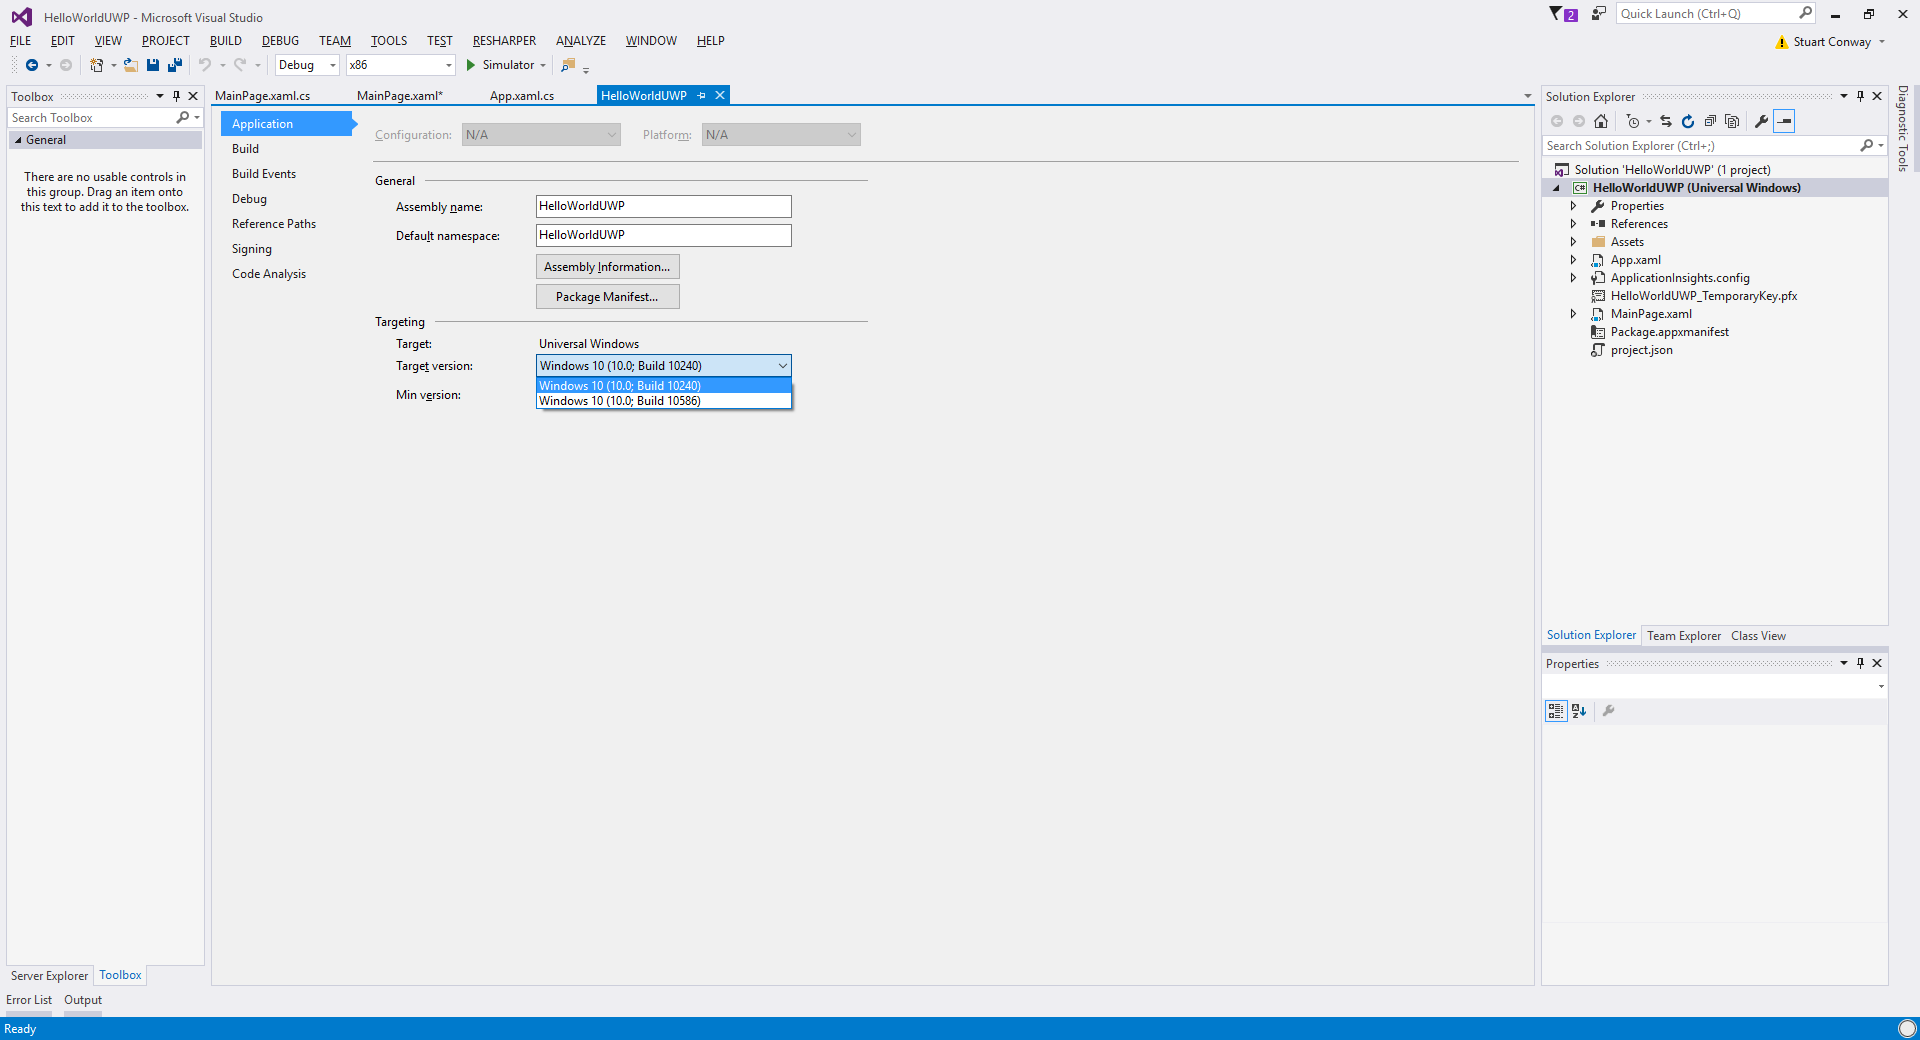Image resolution: width=1920 pixels, height=1040 pixels.
Task: Click the Package Manifest button
Action: click(608, 297)
